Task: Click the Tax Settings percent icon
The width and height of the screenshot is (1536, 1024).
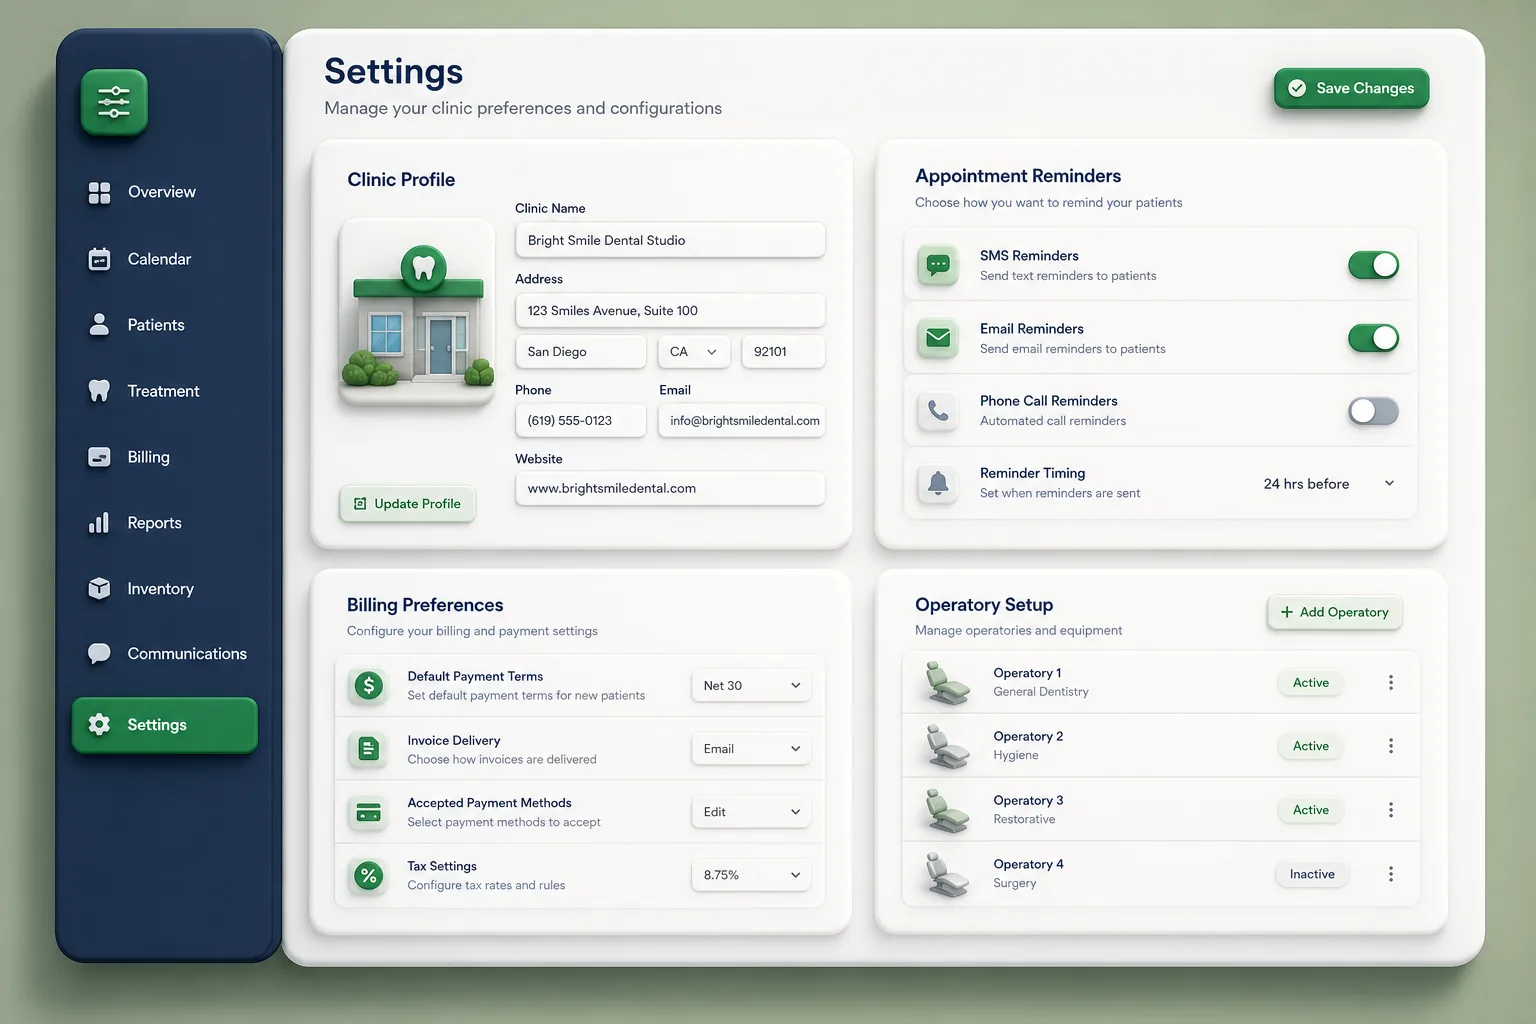Action: [369, 875]
